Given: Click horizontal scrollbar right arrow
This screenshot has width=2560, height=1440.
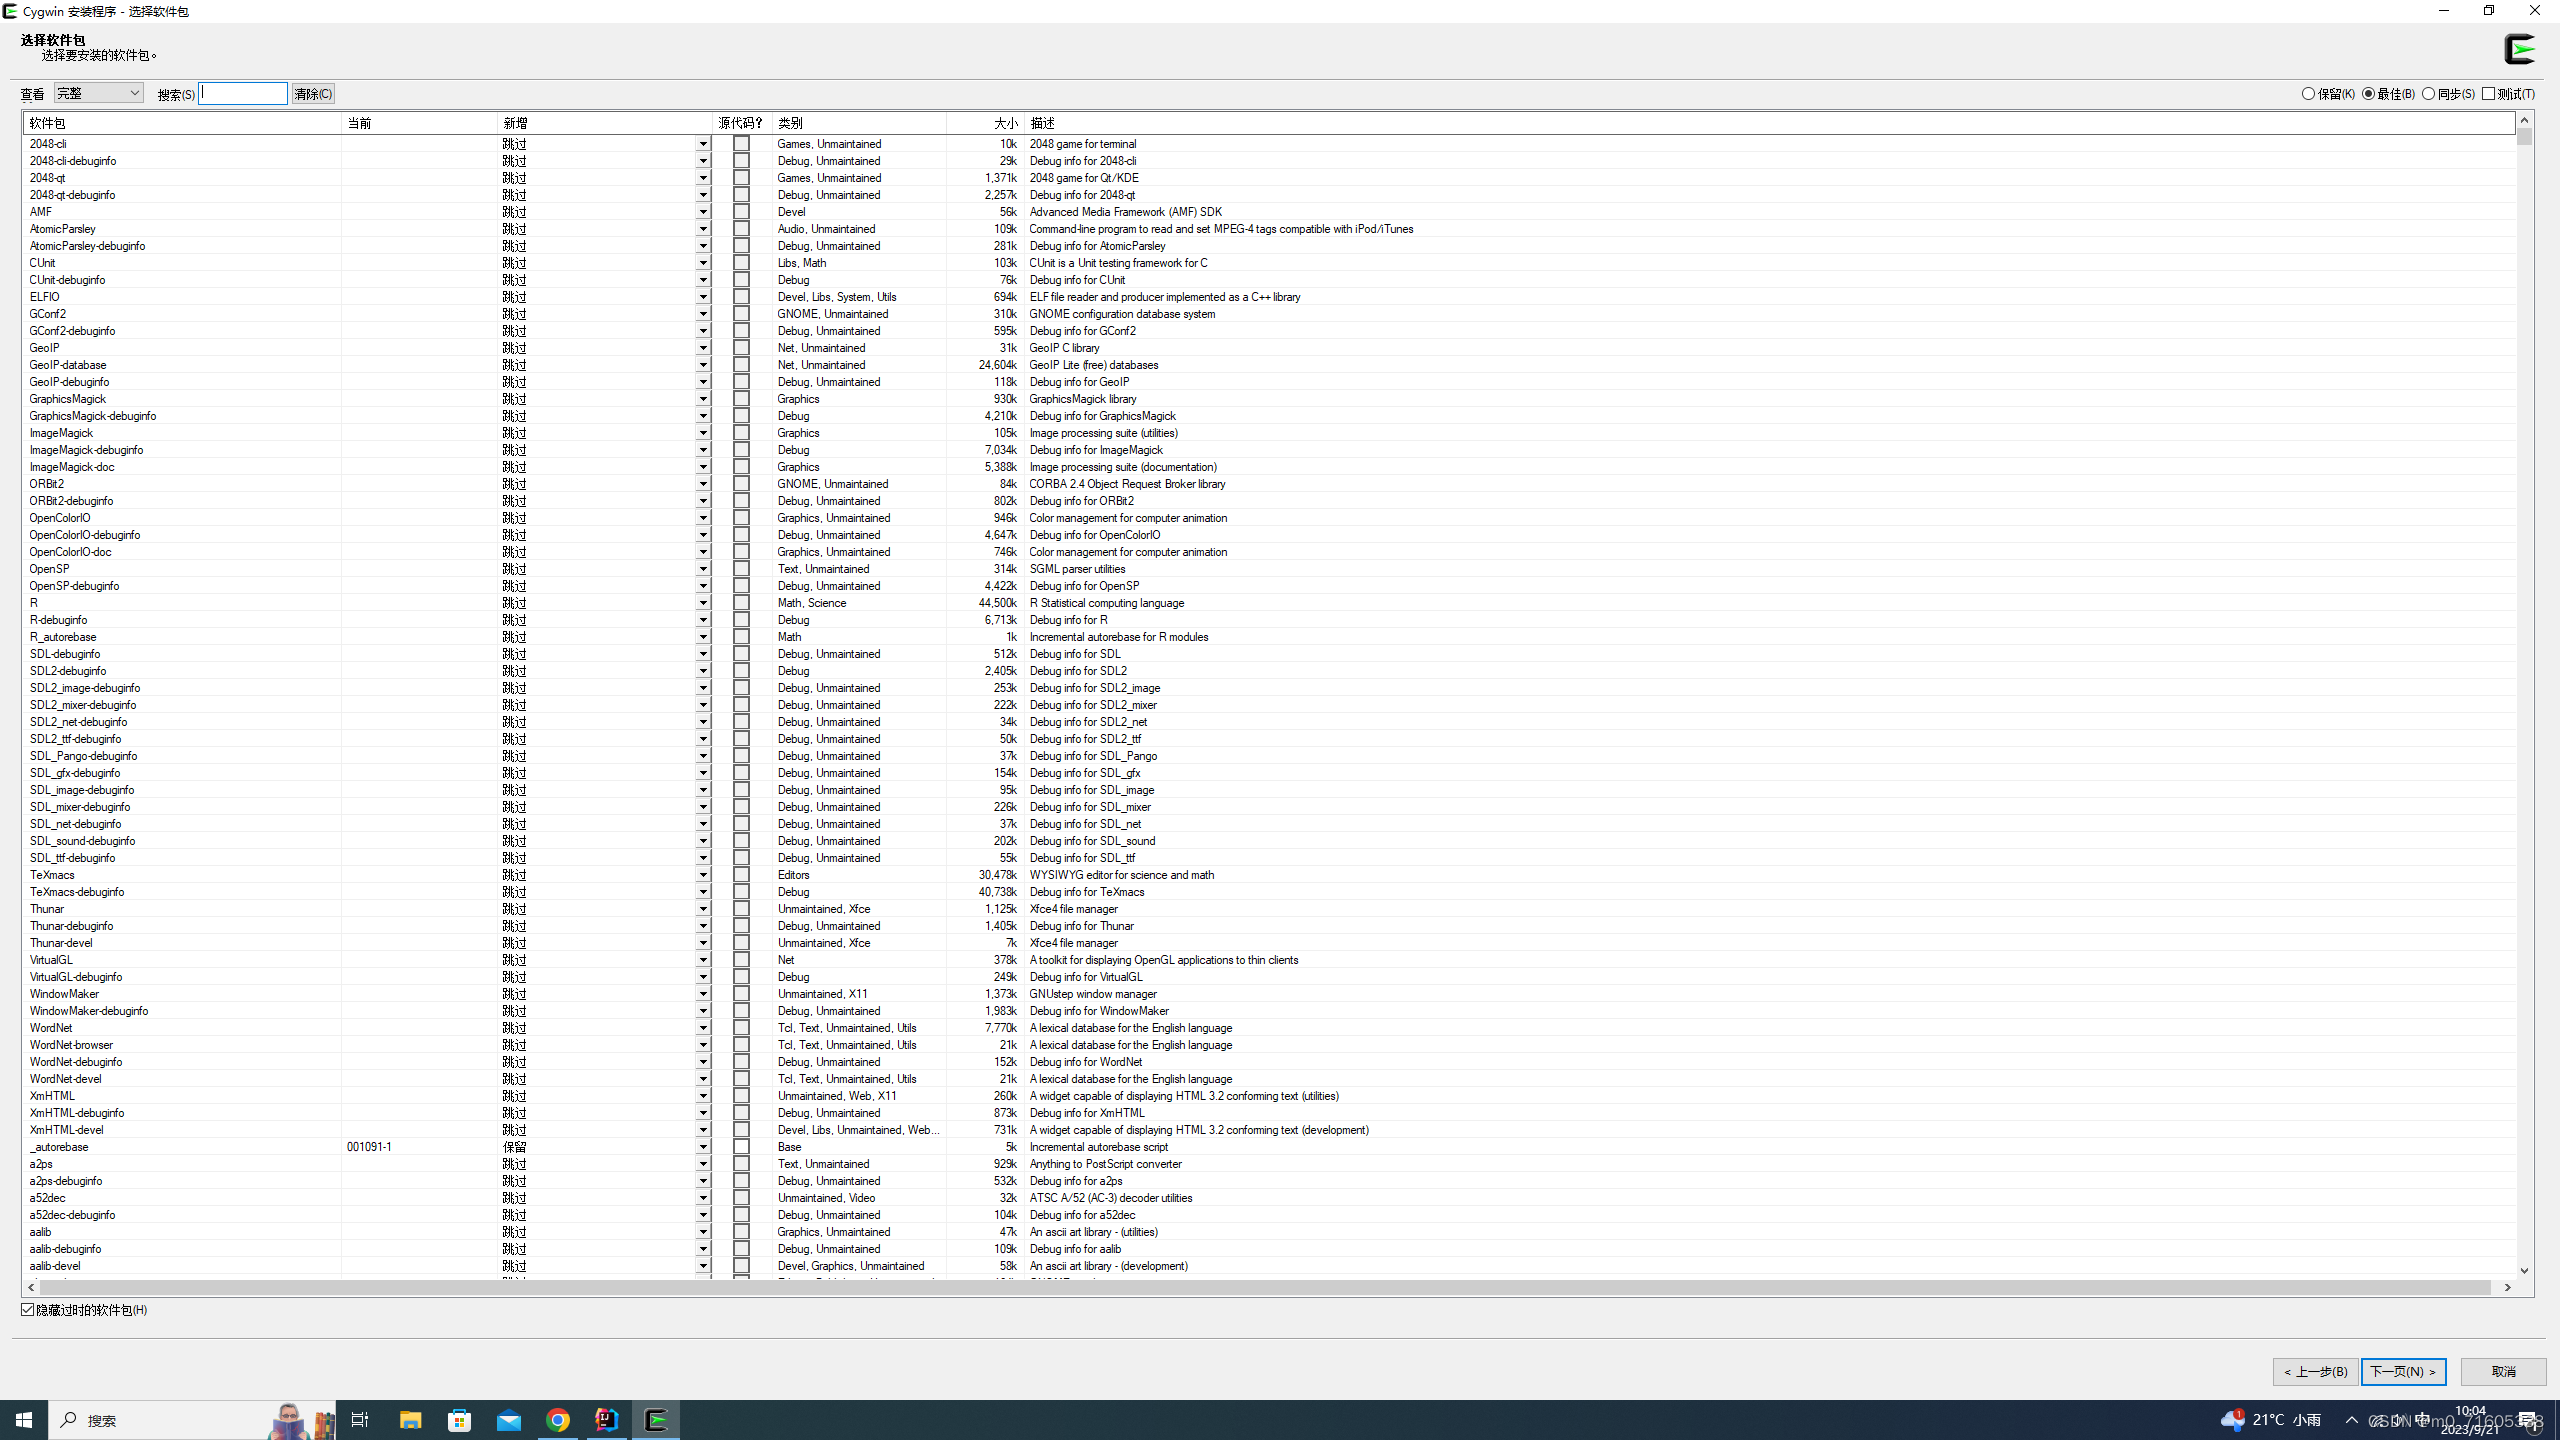Looking at the screenshot, I should coord(2507,1288).
